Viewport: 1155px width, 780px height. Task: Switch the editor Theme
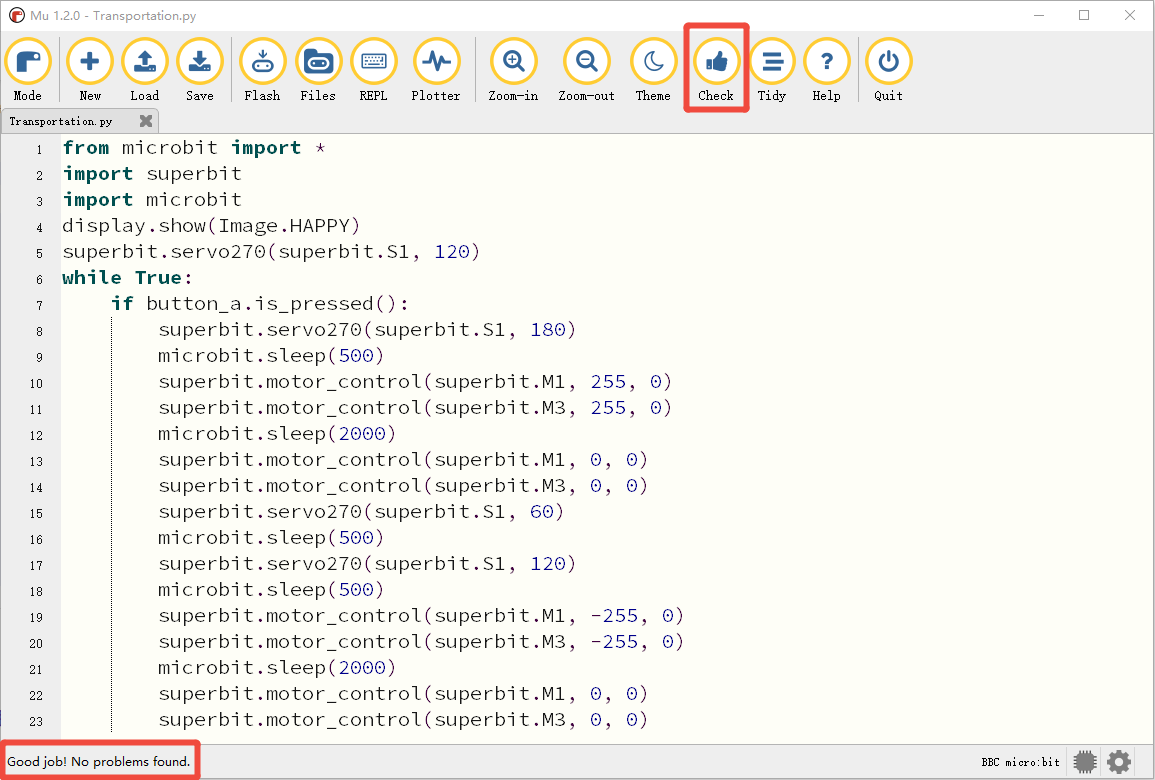coord(653,70)
